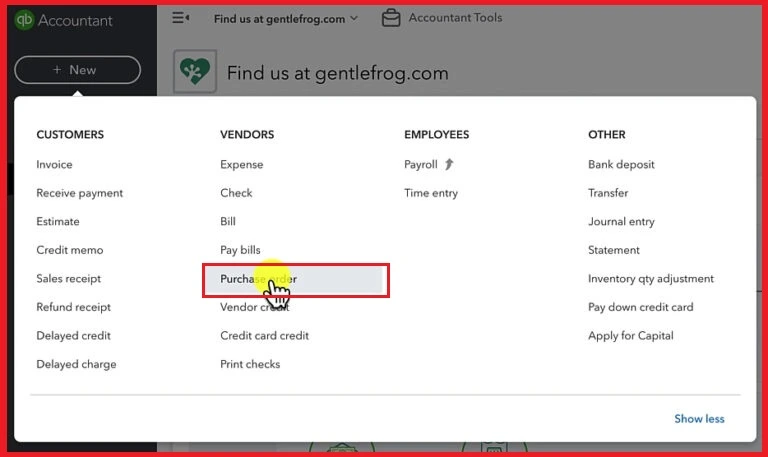Click the Apply for Capital link
768x457 pixels.
(x=630, y=336)
